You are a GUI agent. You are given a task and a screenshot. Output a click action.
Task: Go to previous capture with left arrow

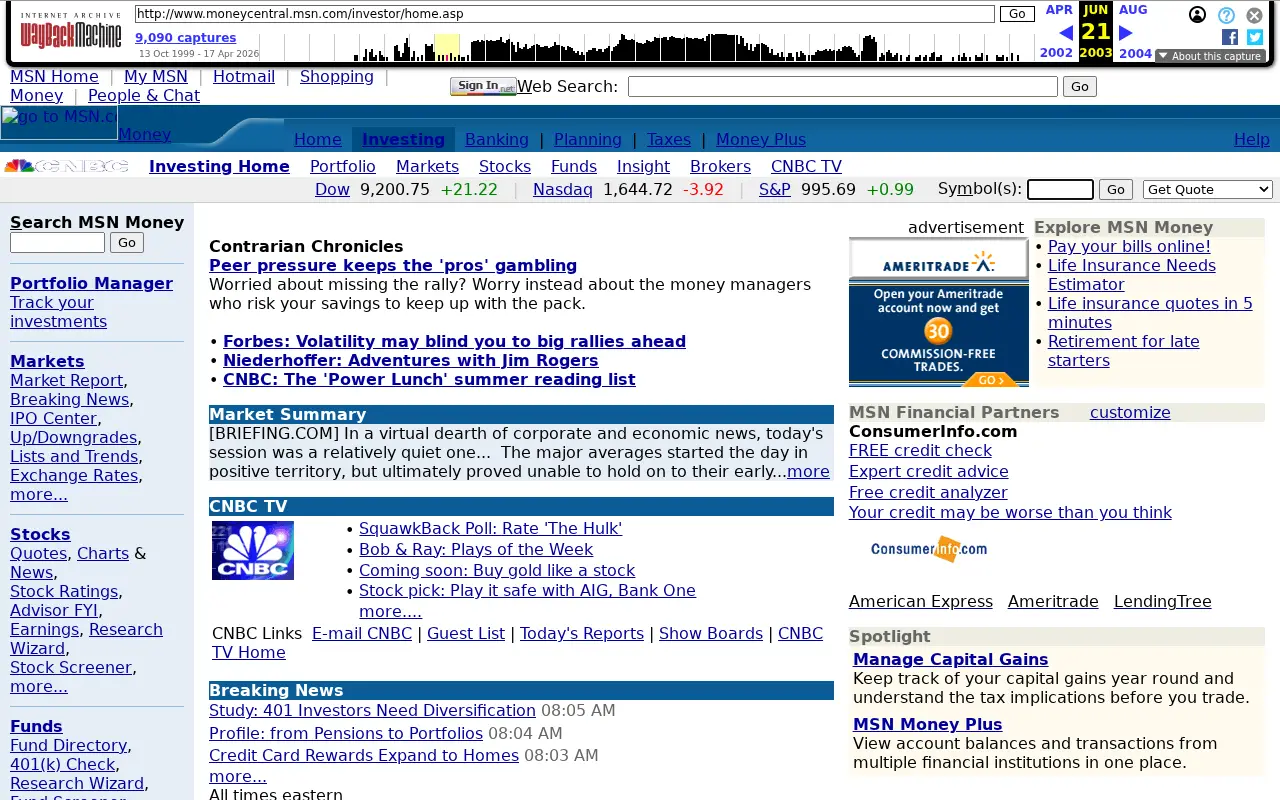coord(1066,33)
